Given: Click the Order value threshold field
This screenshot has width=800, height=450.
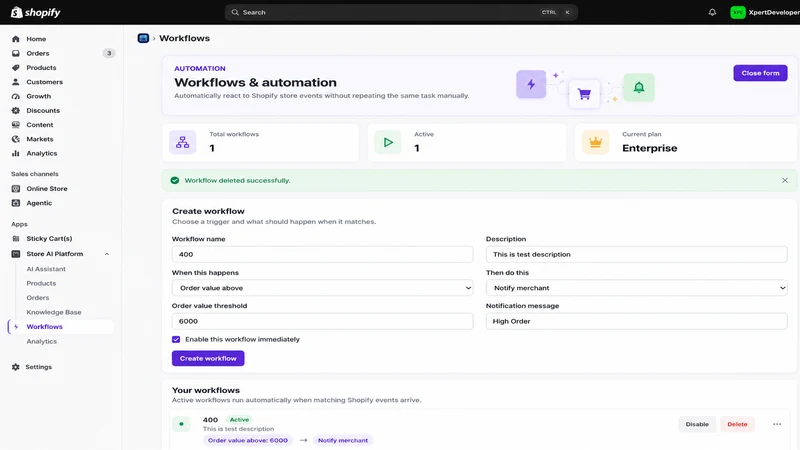Looking at the screenshot, I should click(322, 321).
